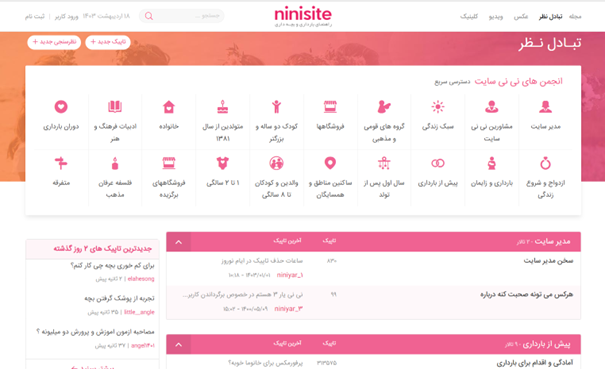
Task: Click the فروشگاهها shop icon
Action: [330, 107]
